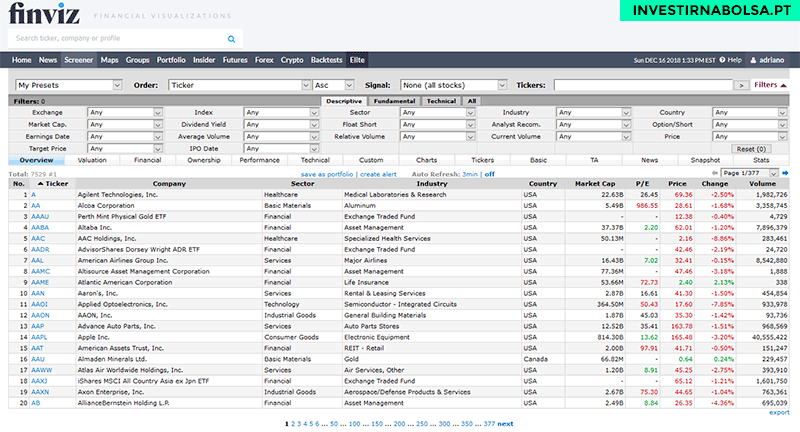Go to previous page with left arrow
The width and height of the screenshot is (800, 432).
pos(715,173)
